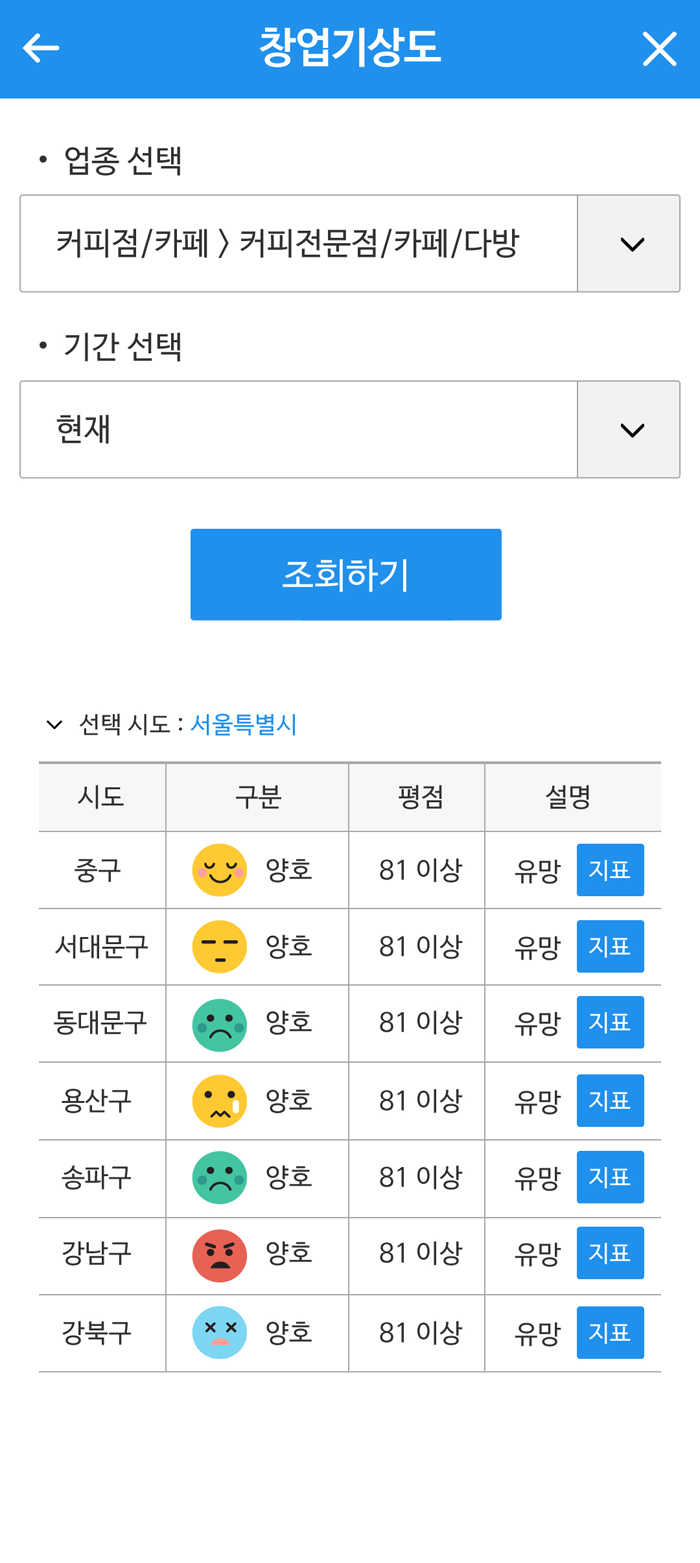Click the red angry face for 강남구
The width and height of the screenshot is (700, 1563).
coord(220,1254)
